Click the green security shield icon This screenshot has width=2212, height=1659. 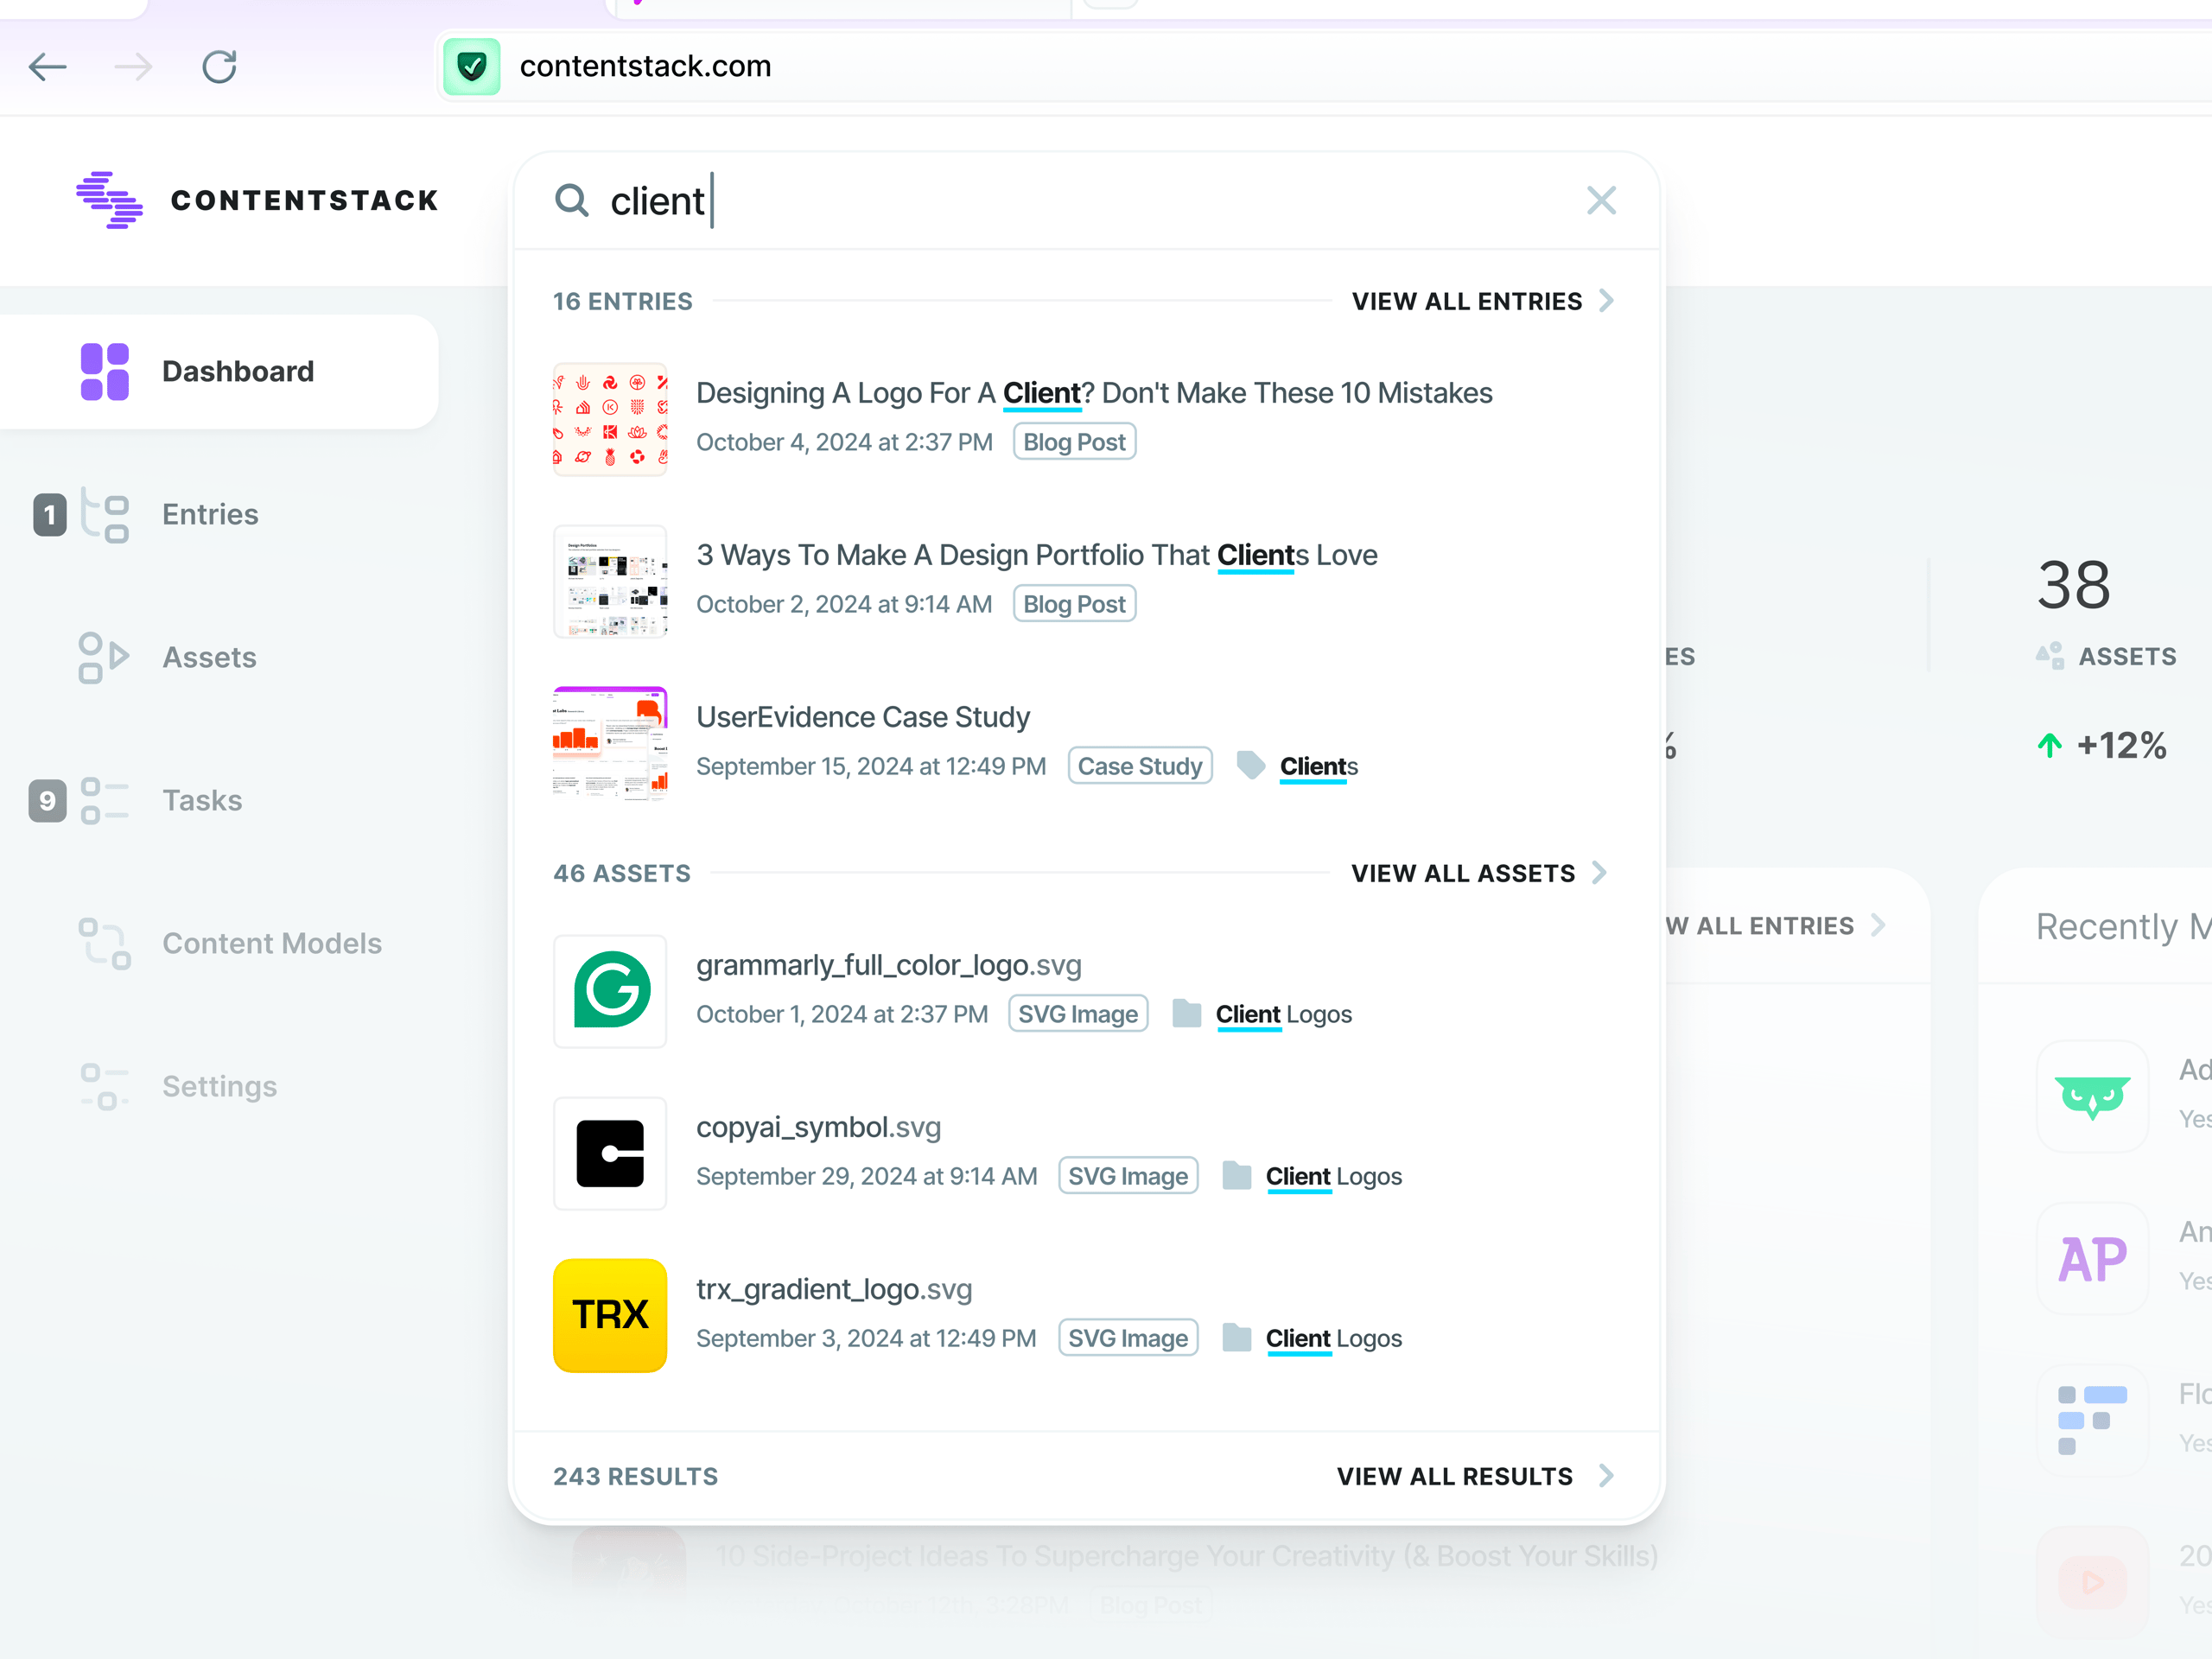[x=472, y=66]
